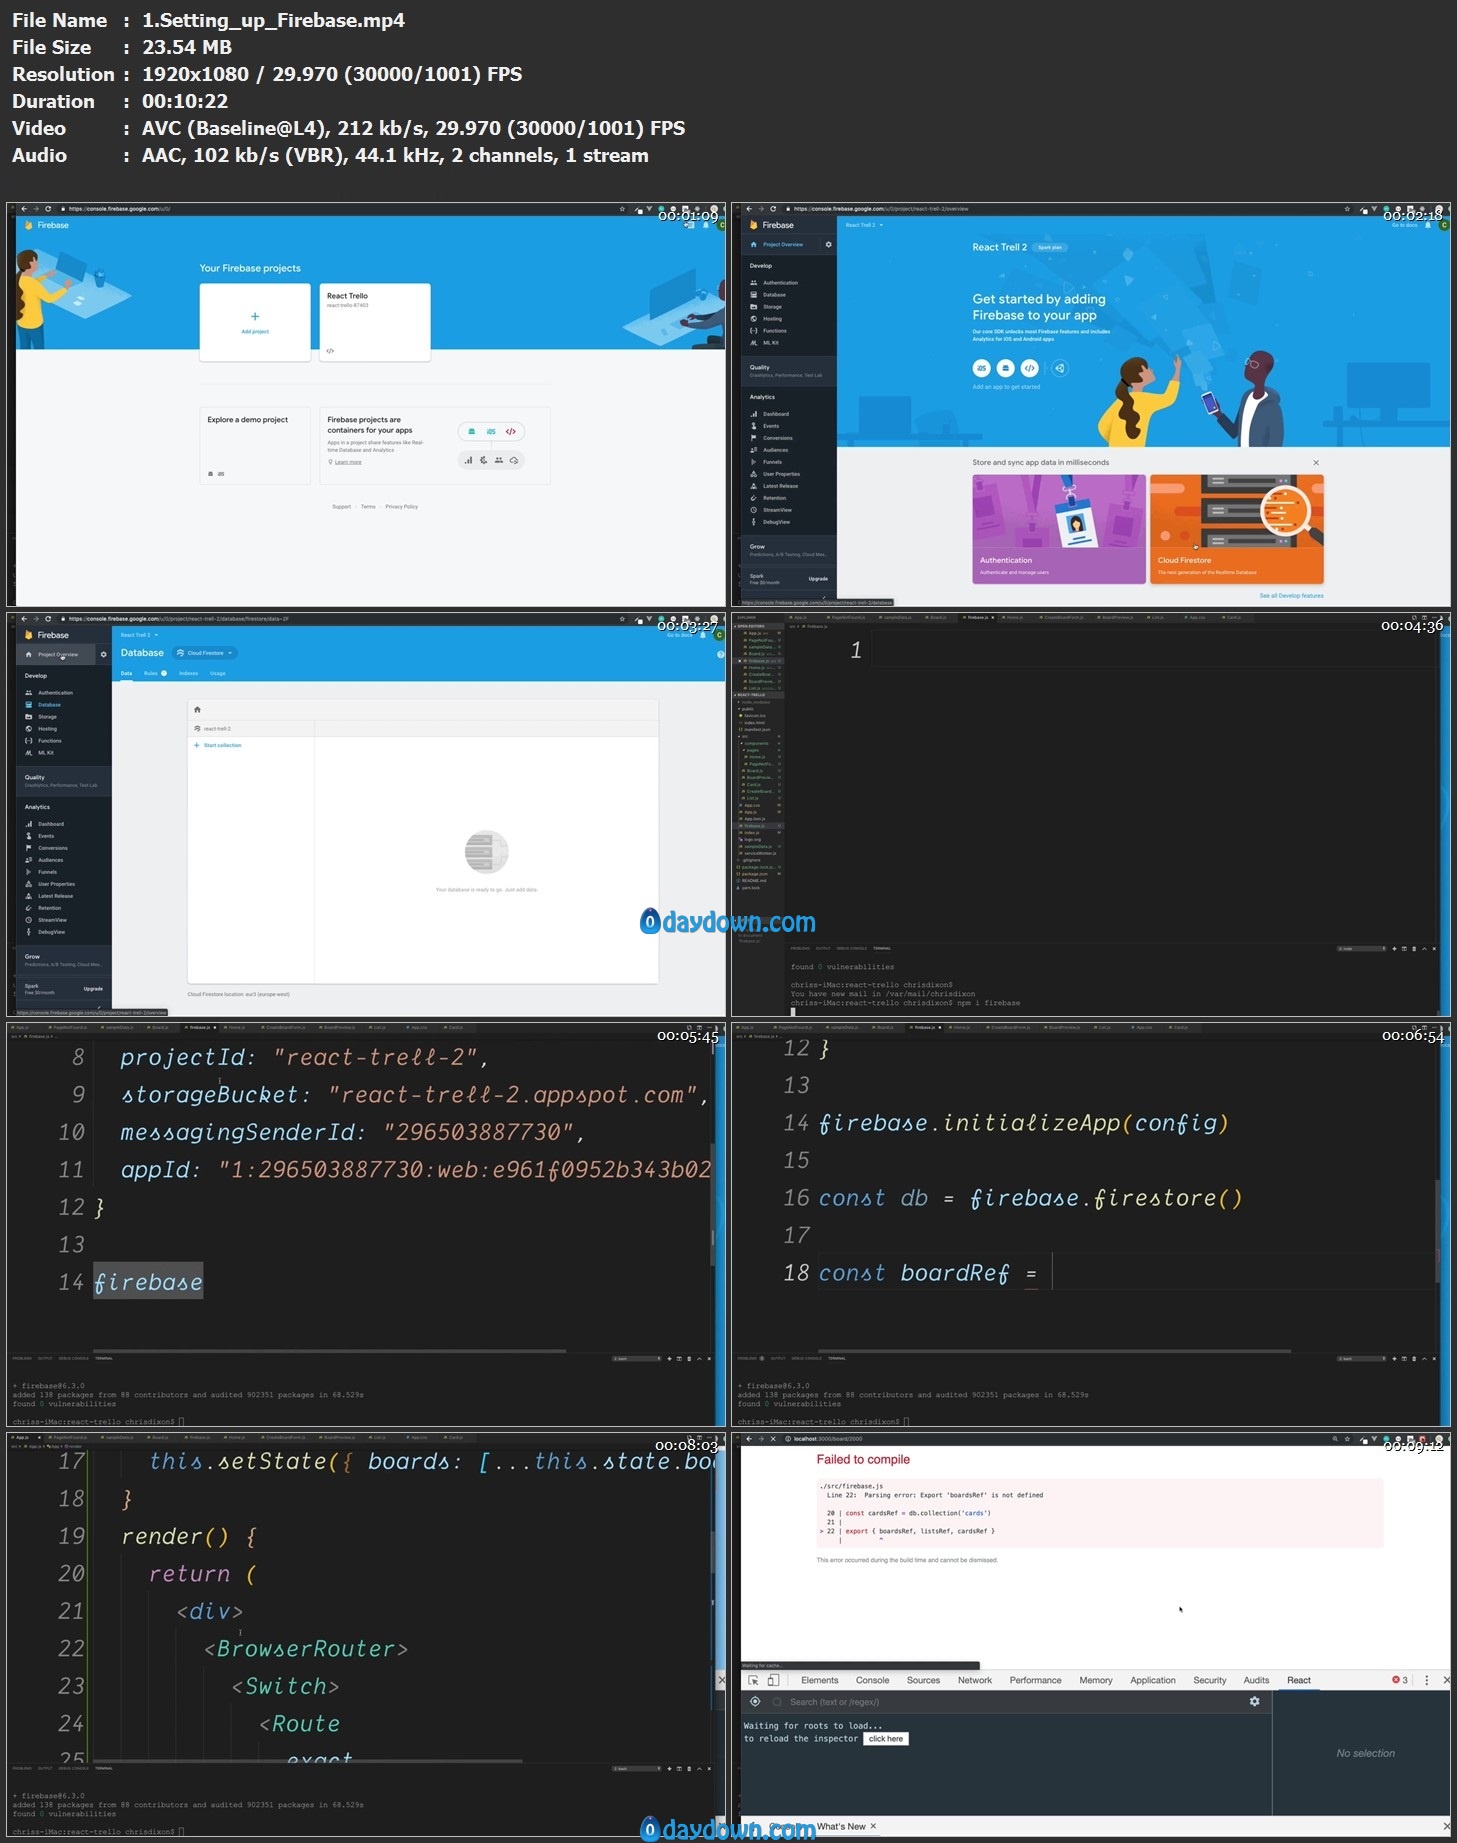
Task: Click home icon in Firestore data breadcrumb
Action: click(197, 710)
